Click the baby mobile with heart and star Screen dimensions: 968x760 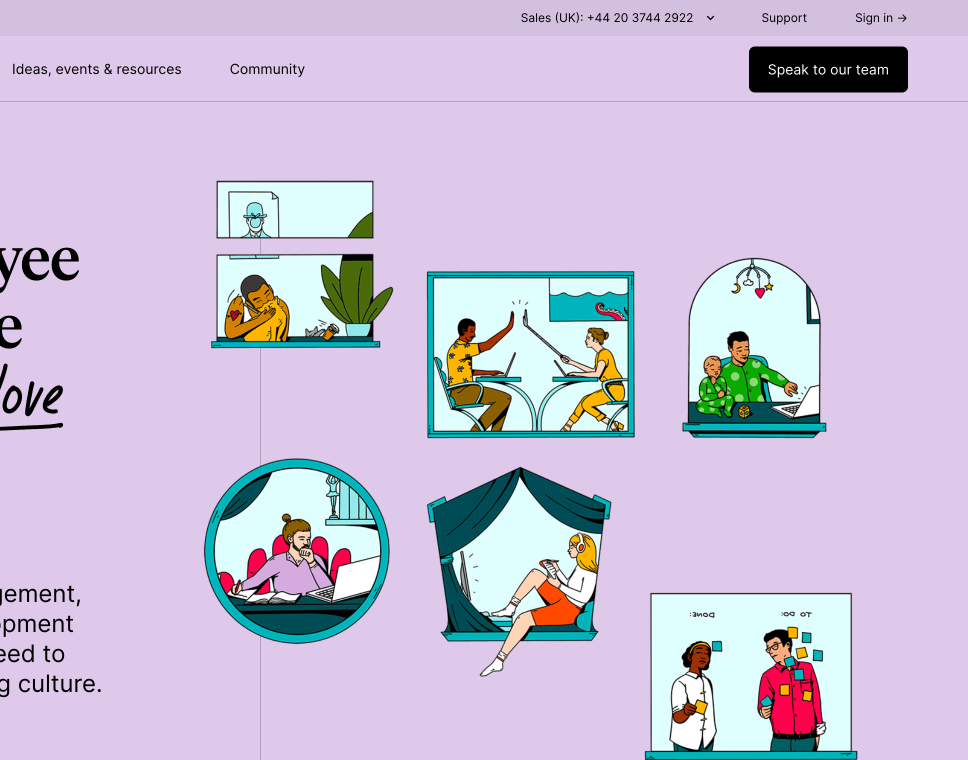point(753,280)
